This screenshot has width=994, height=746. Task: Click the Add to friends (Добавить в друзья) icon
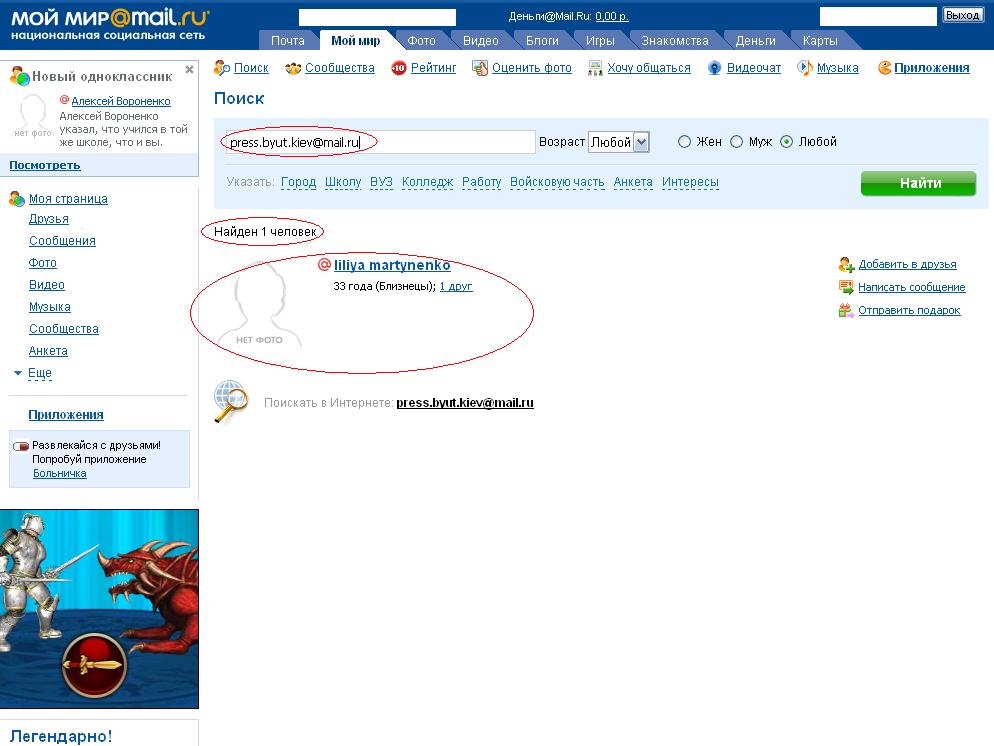[x=846, y=264]
